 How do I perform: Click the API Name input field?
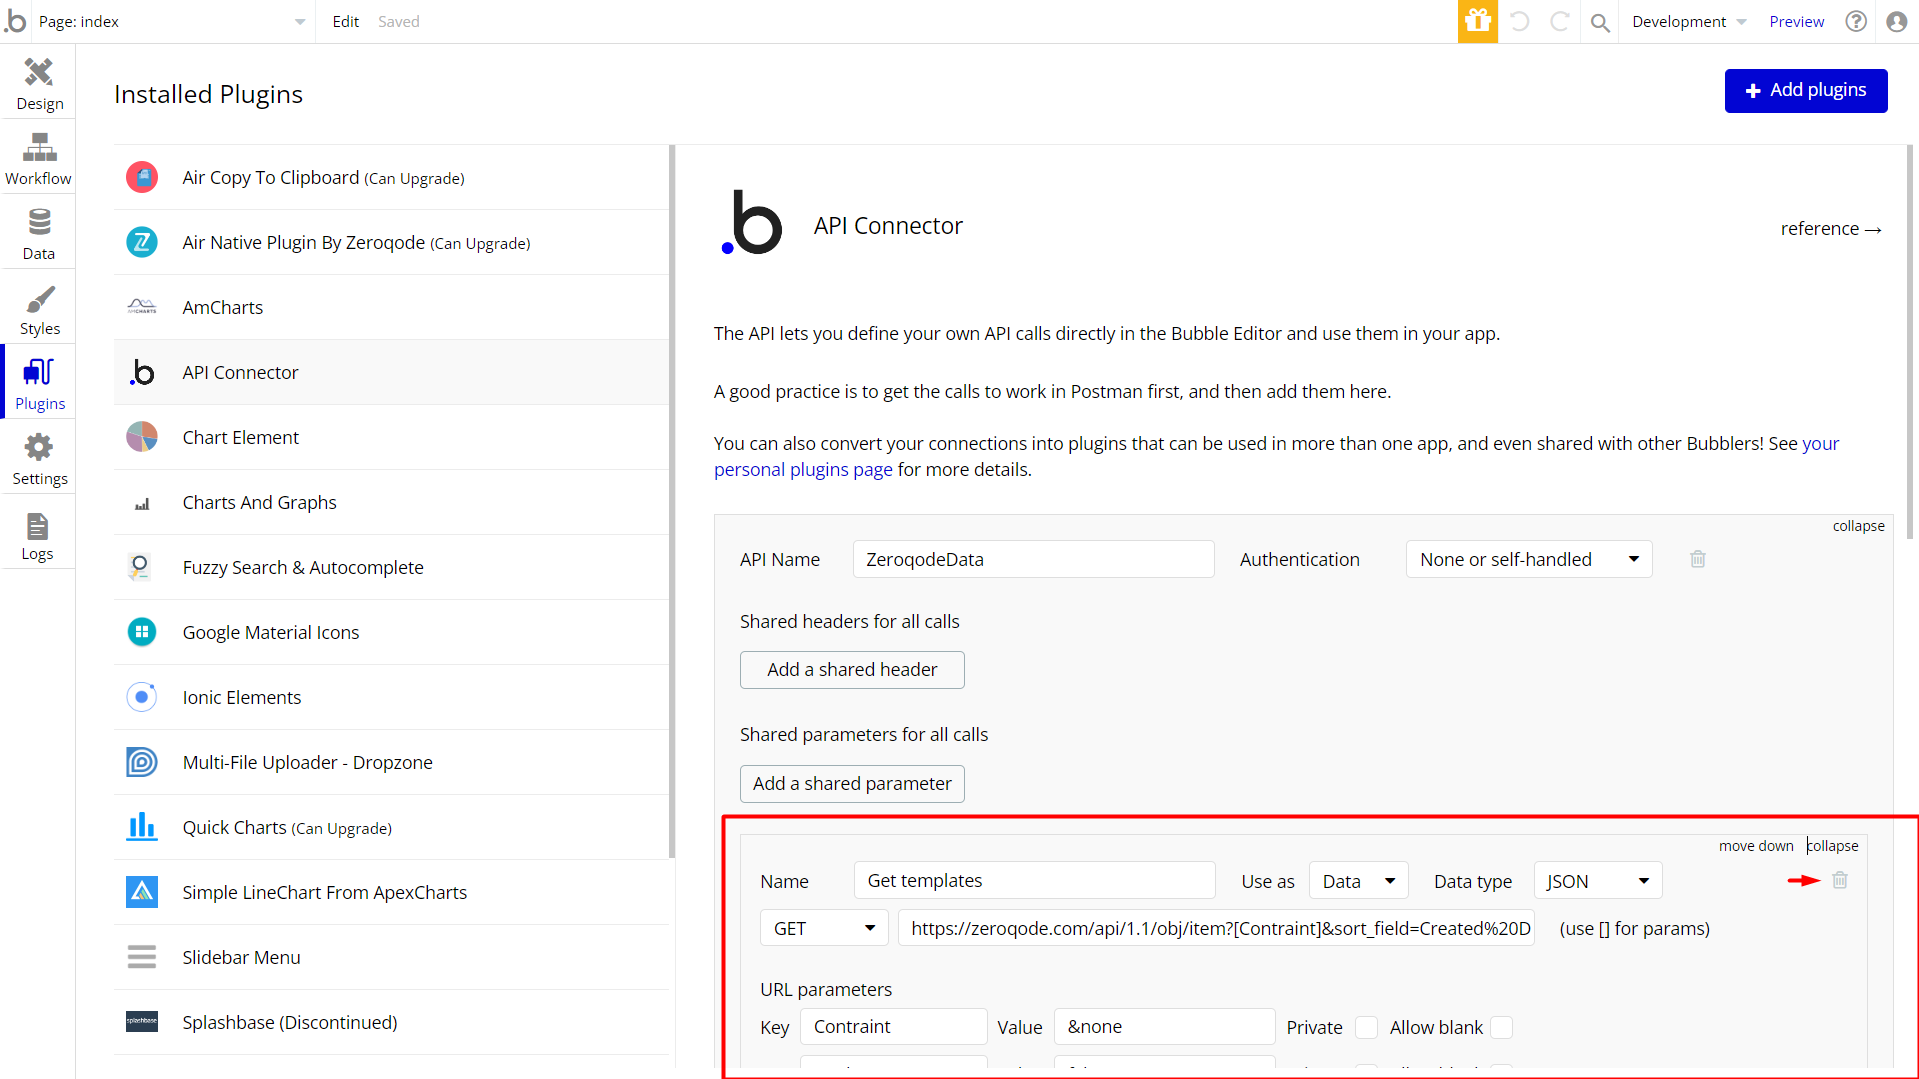[x=1033, y=559]
